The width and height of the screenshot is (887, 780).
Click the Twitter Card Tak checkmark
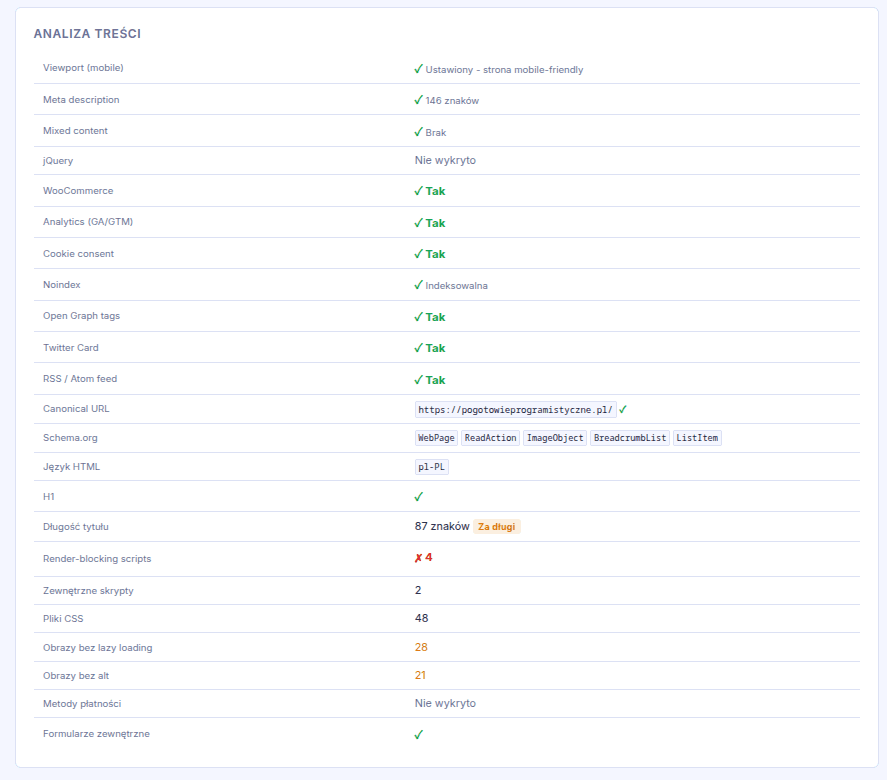click(419, 348)
